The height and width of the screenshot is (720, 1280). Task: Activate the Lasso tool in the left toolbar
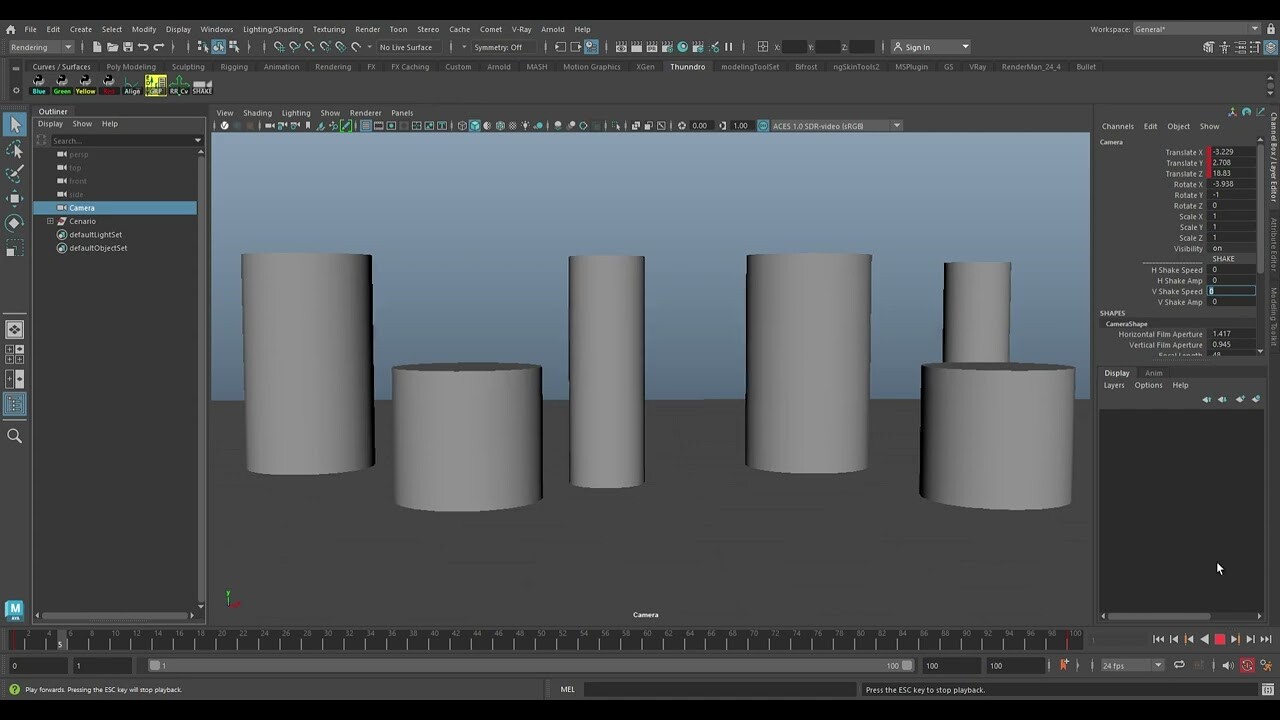pyautogui.click(x=14, y=149)
